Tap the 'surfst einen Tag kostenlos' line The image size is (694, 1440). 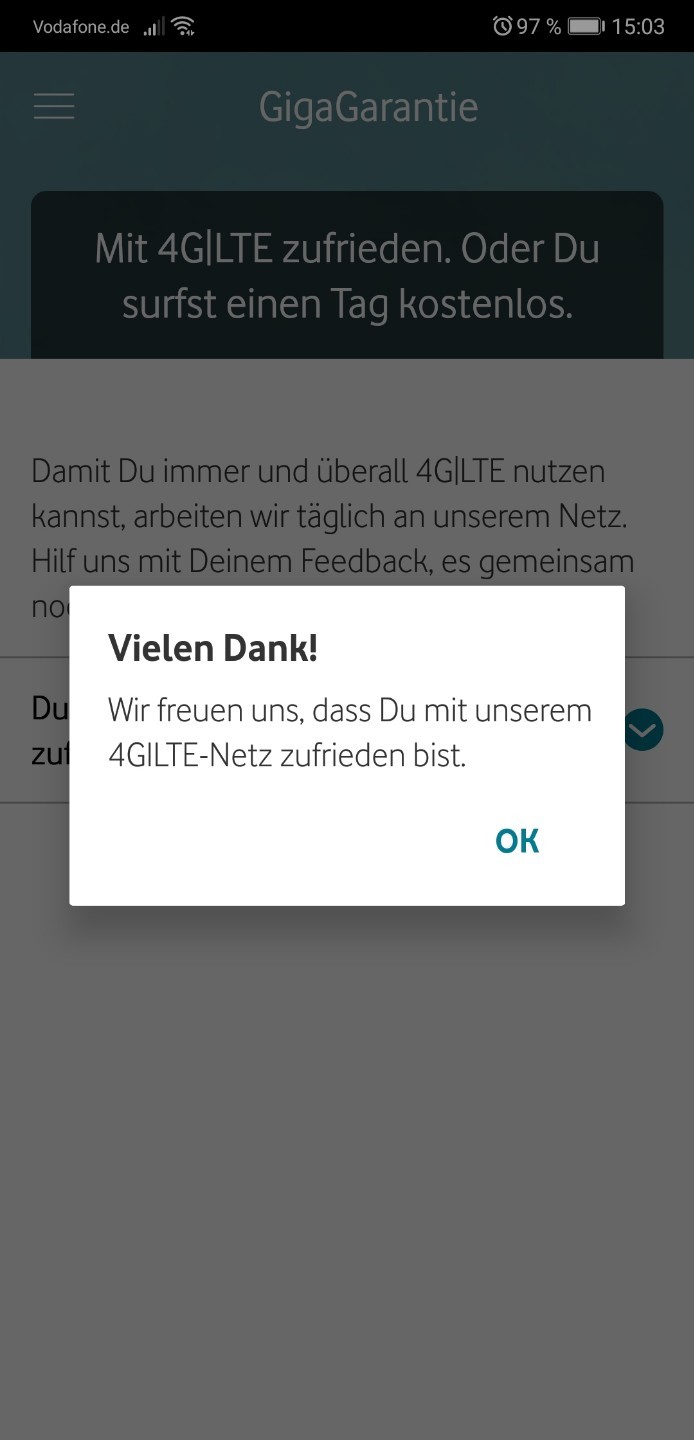(347, 306)
